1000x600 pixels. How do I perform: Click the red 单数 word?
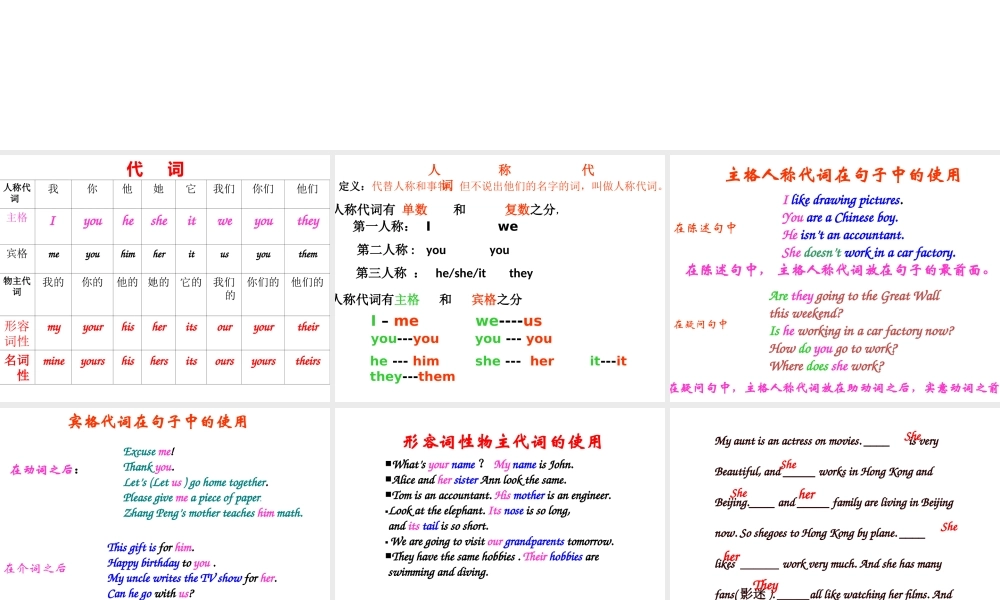click(x=414, y=210)
